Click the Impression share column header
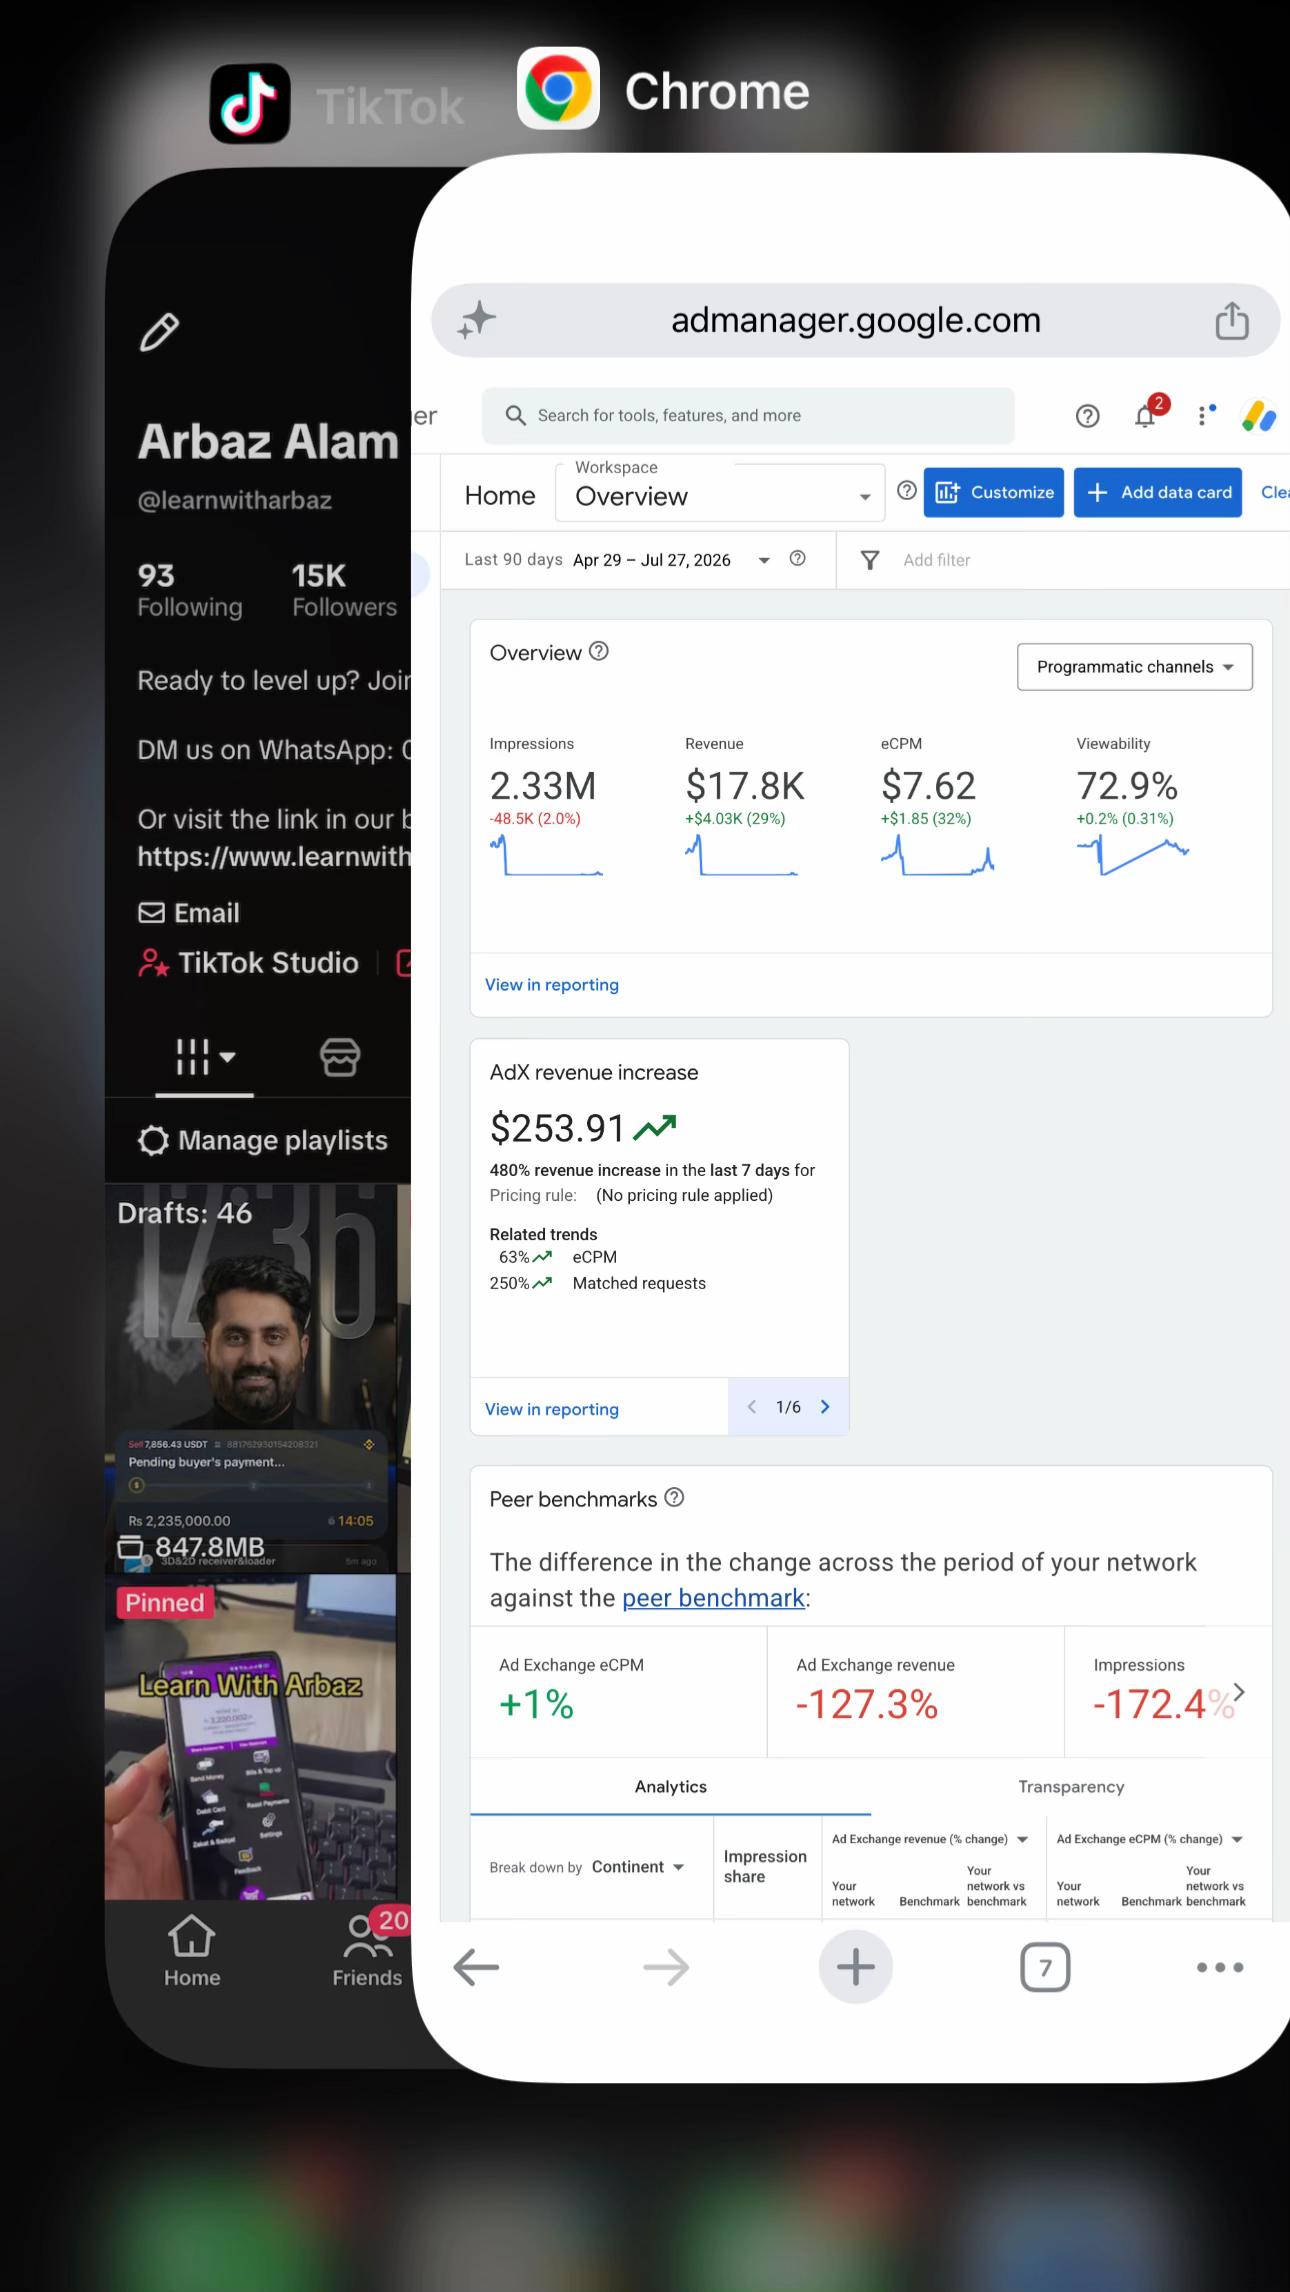1290x2292 pixels. (765, 1866)
